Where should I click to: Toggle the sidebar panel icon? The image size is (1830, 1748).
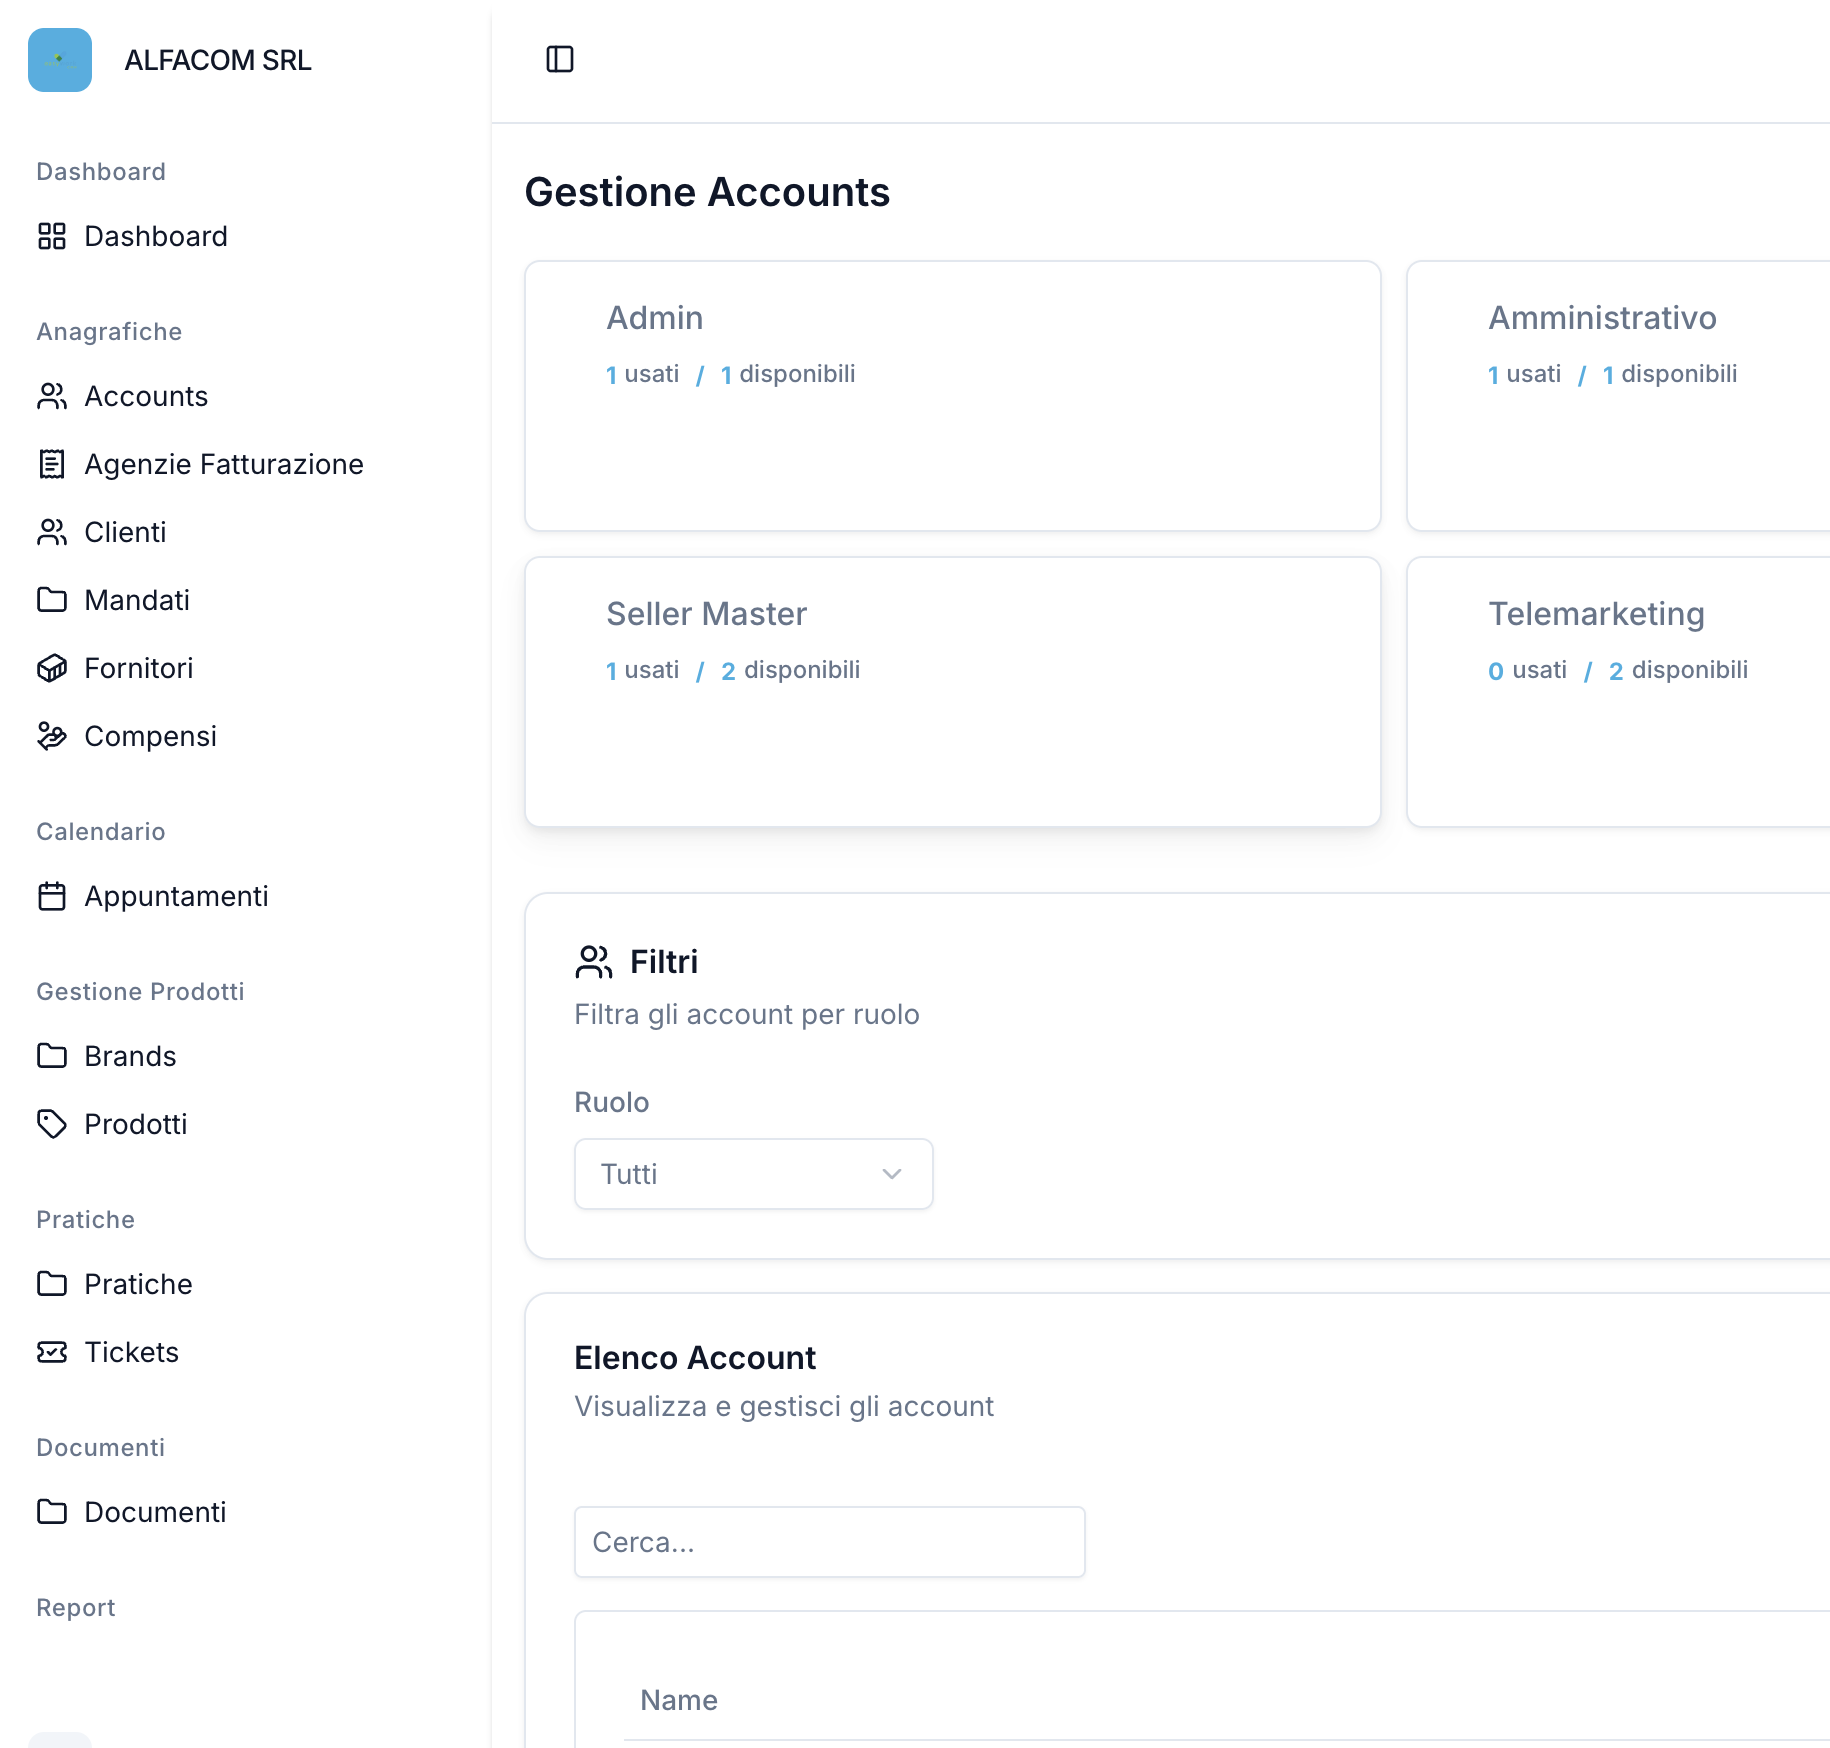(x=560, y=60)
